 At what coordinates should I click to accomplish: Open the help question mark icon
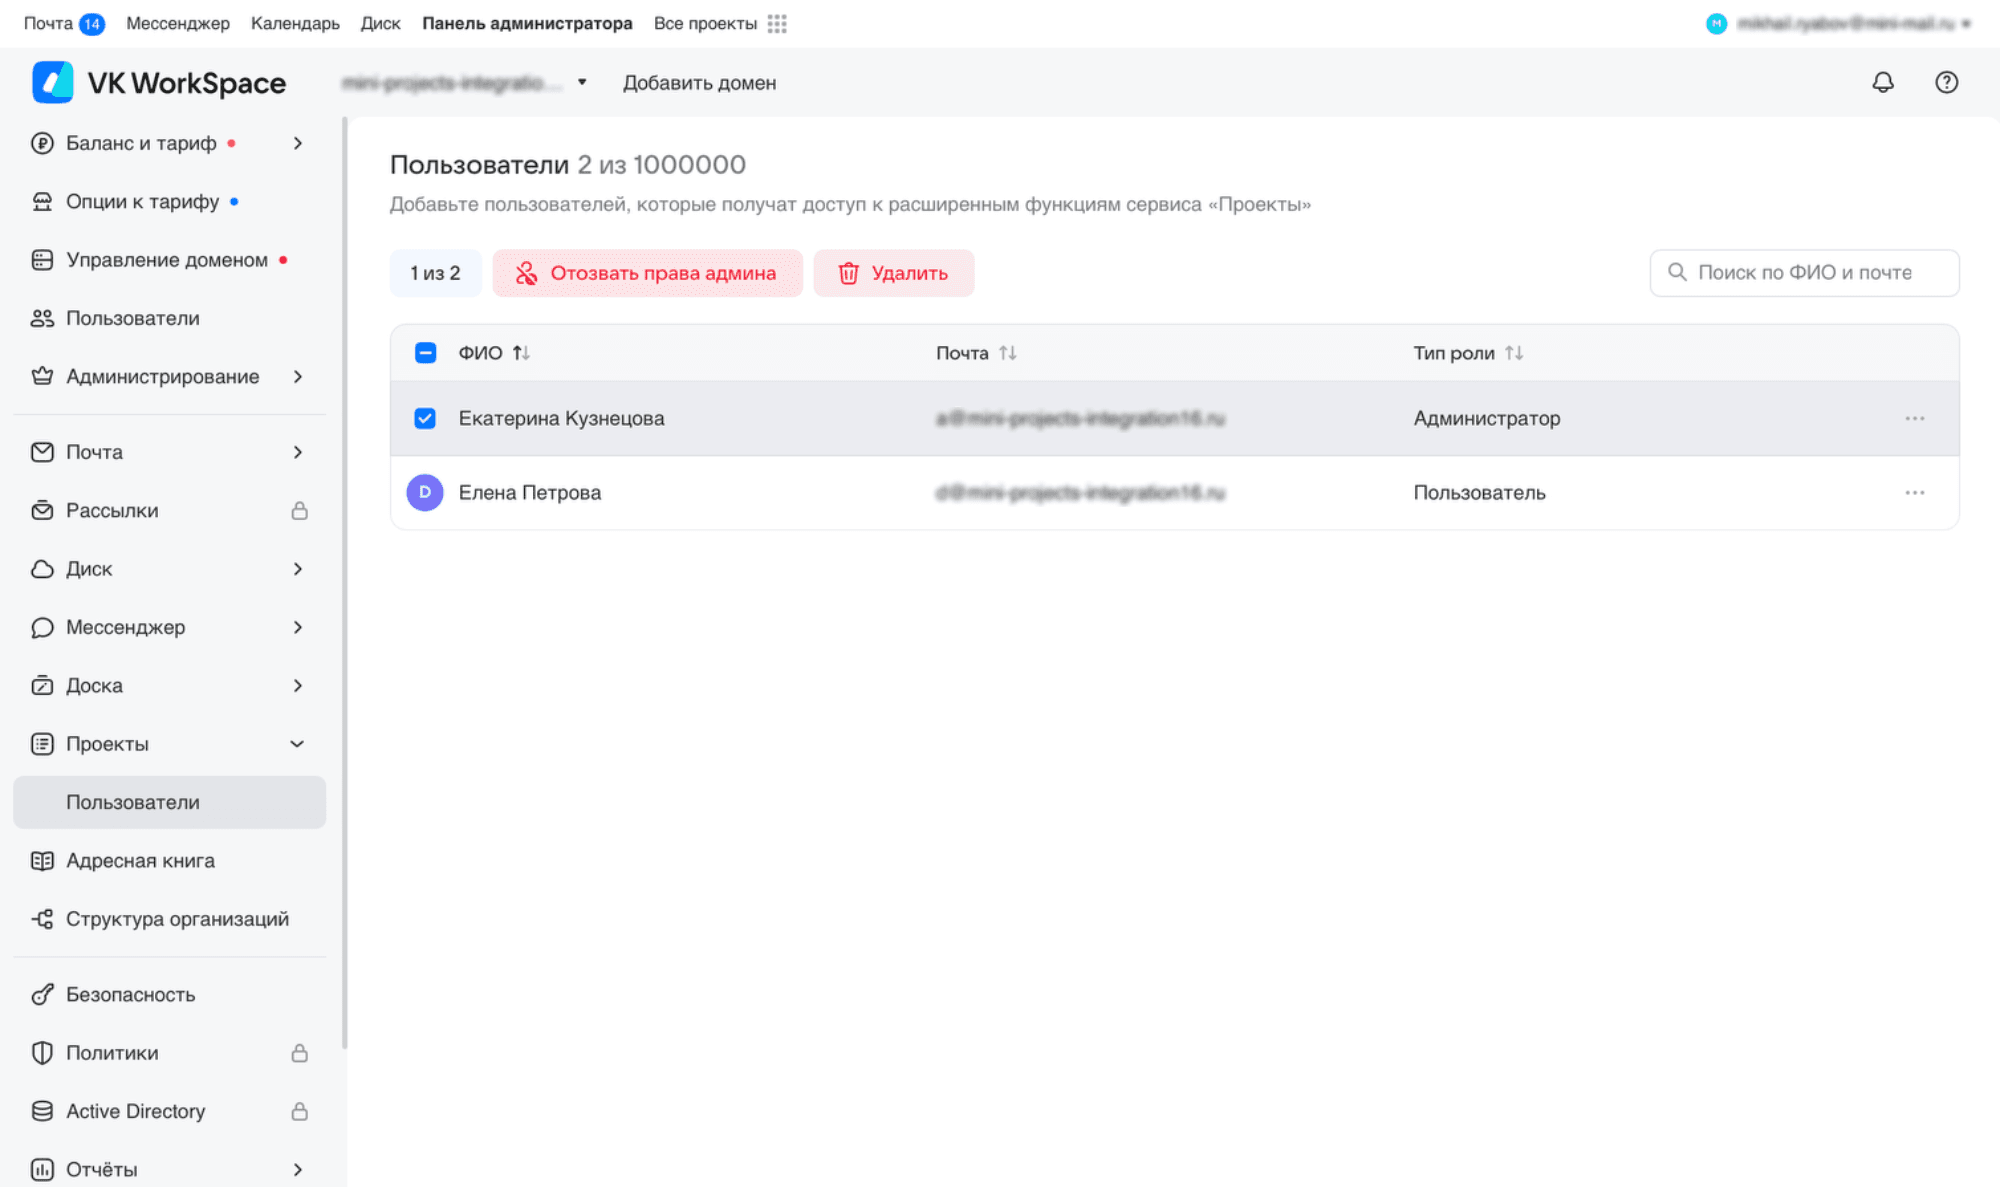tap(1946, 83)
